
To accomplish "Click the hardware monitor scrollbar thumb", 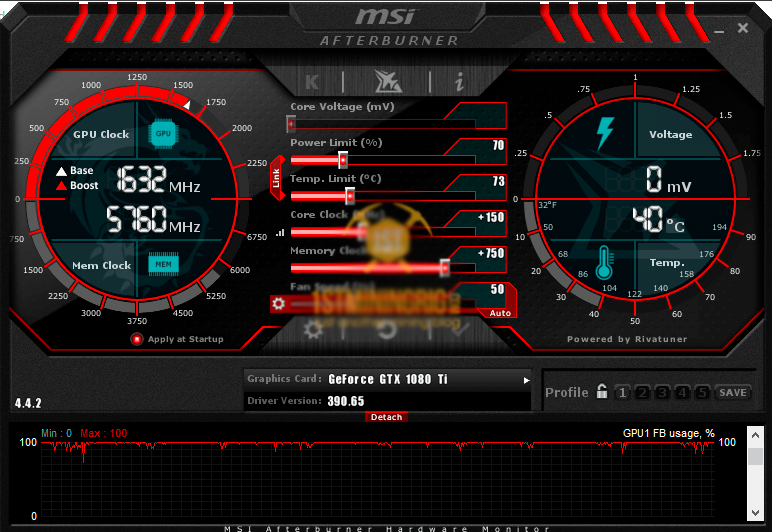I will (x=755, y=456).
